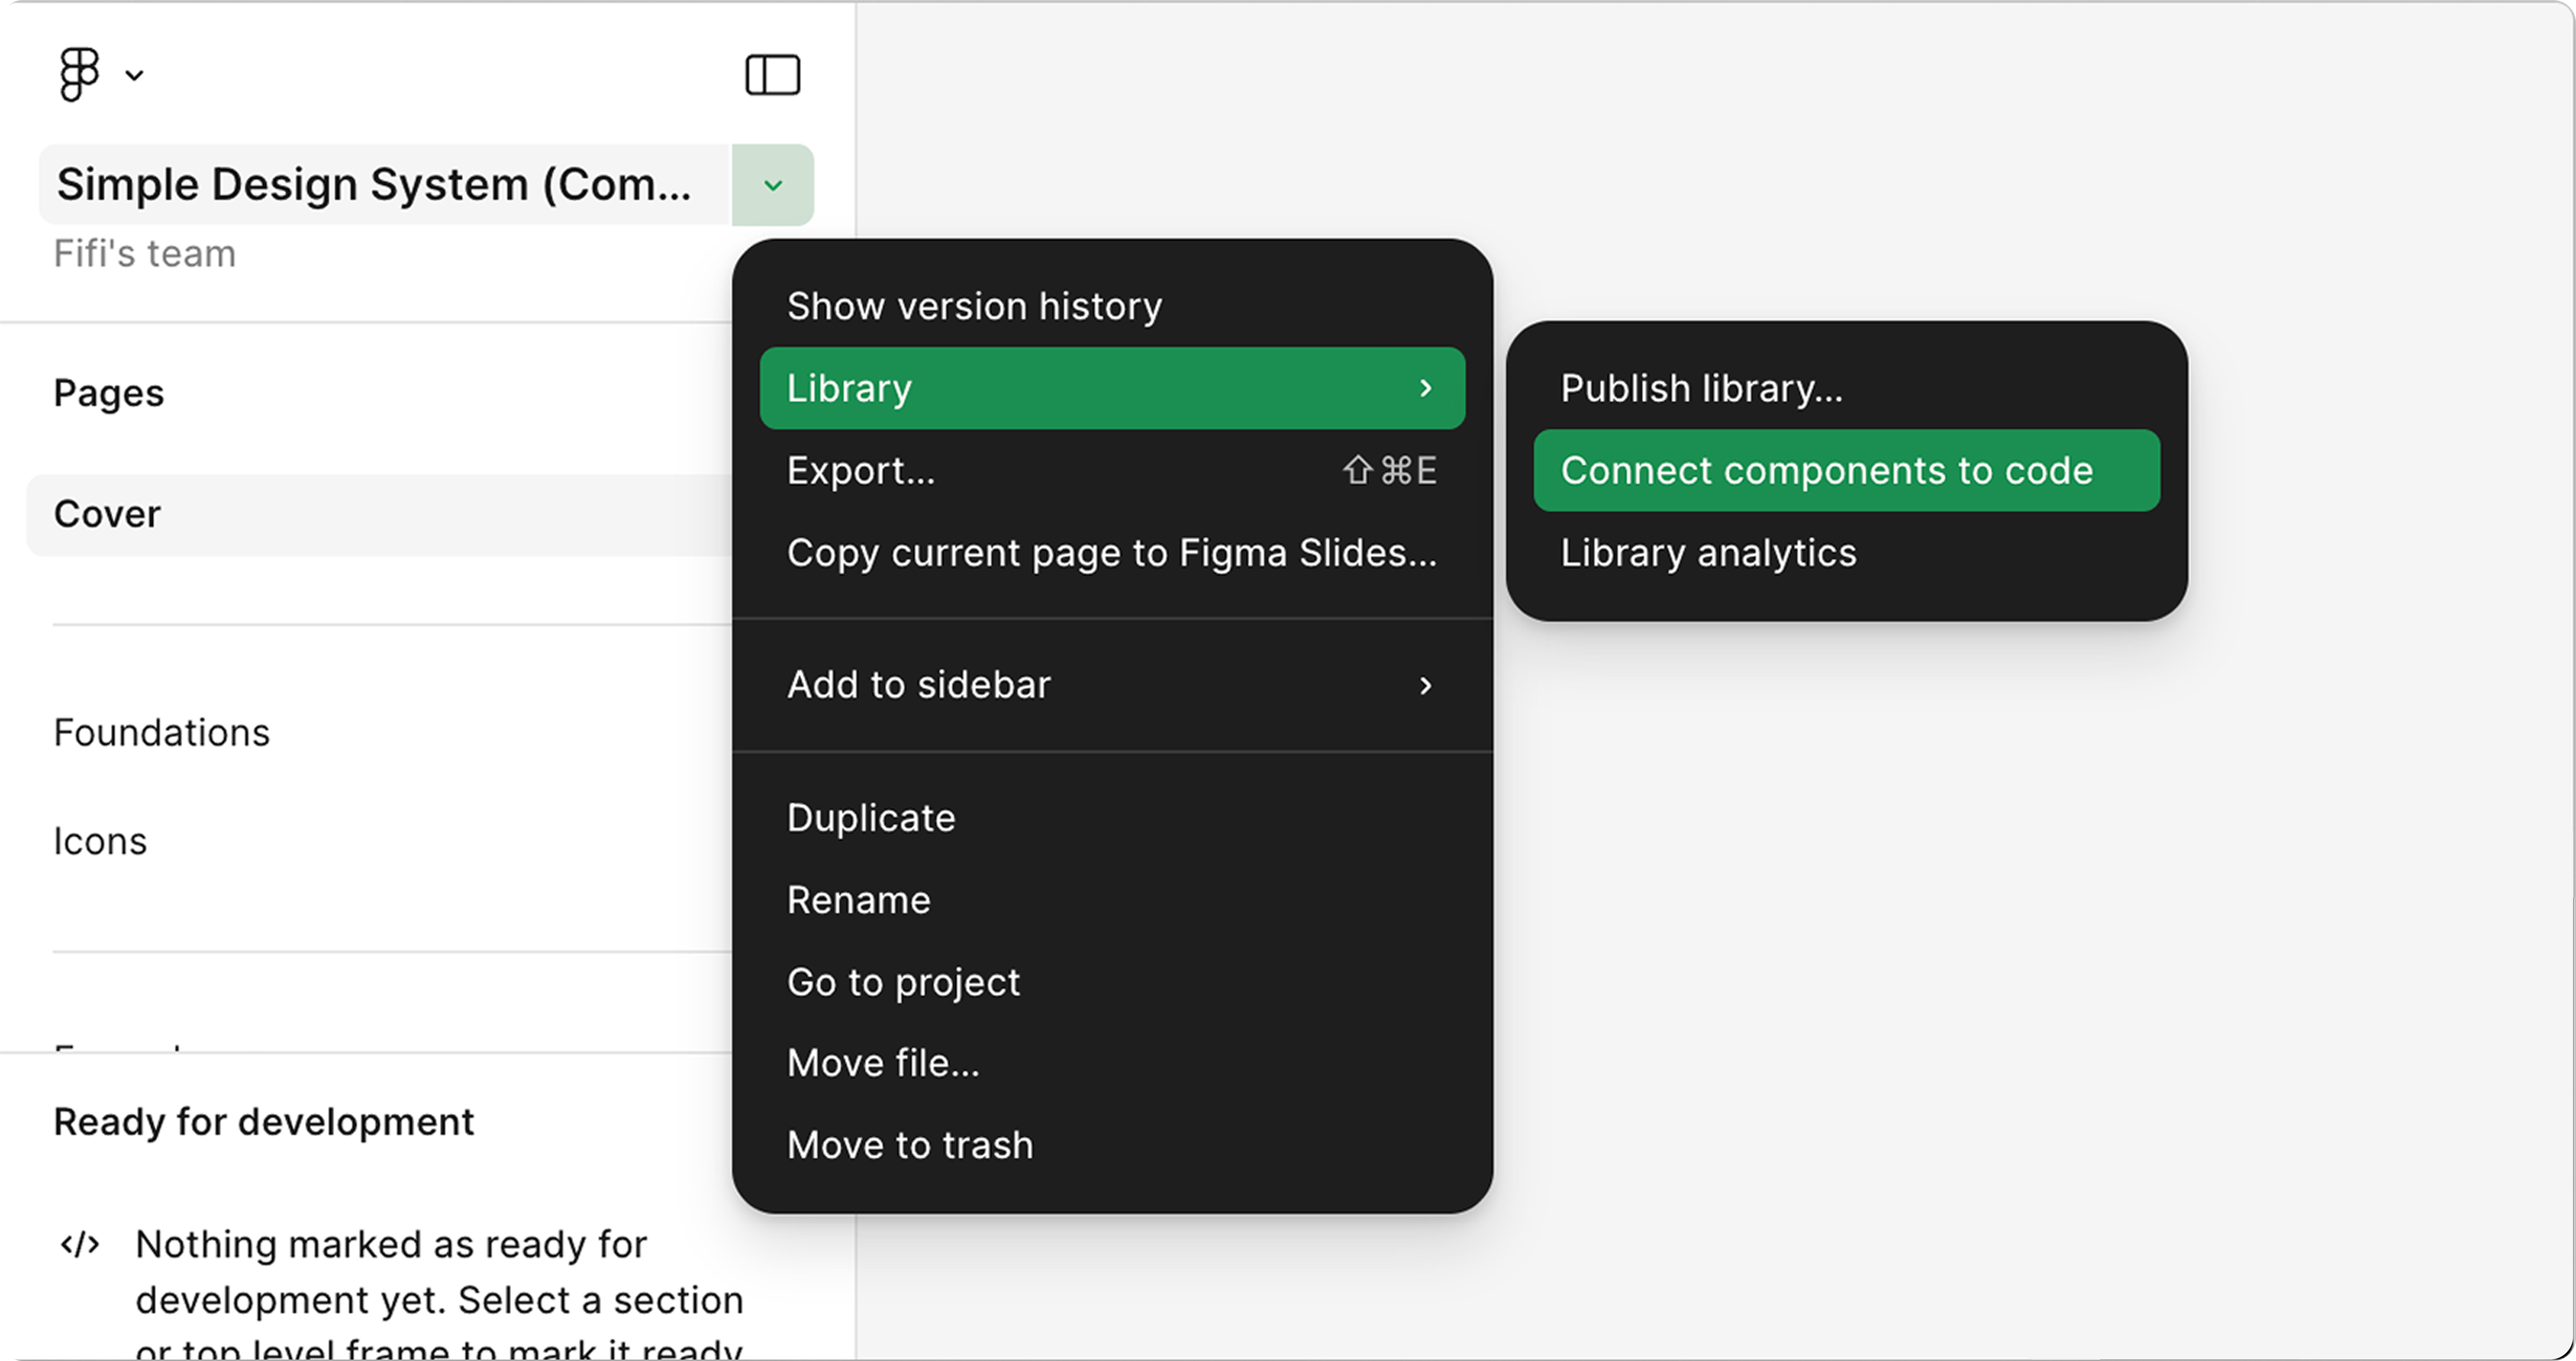
Task: Click Go to project option
Action: coord(903,982)
